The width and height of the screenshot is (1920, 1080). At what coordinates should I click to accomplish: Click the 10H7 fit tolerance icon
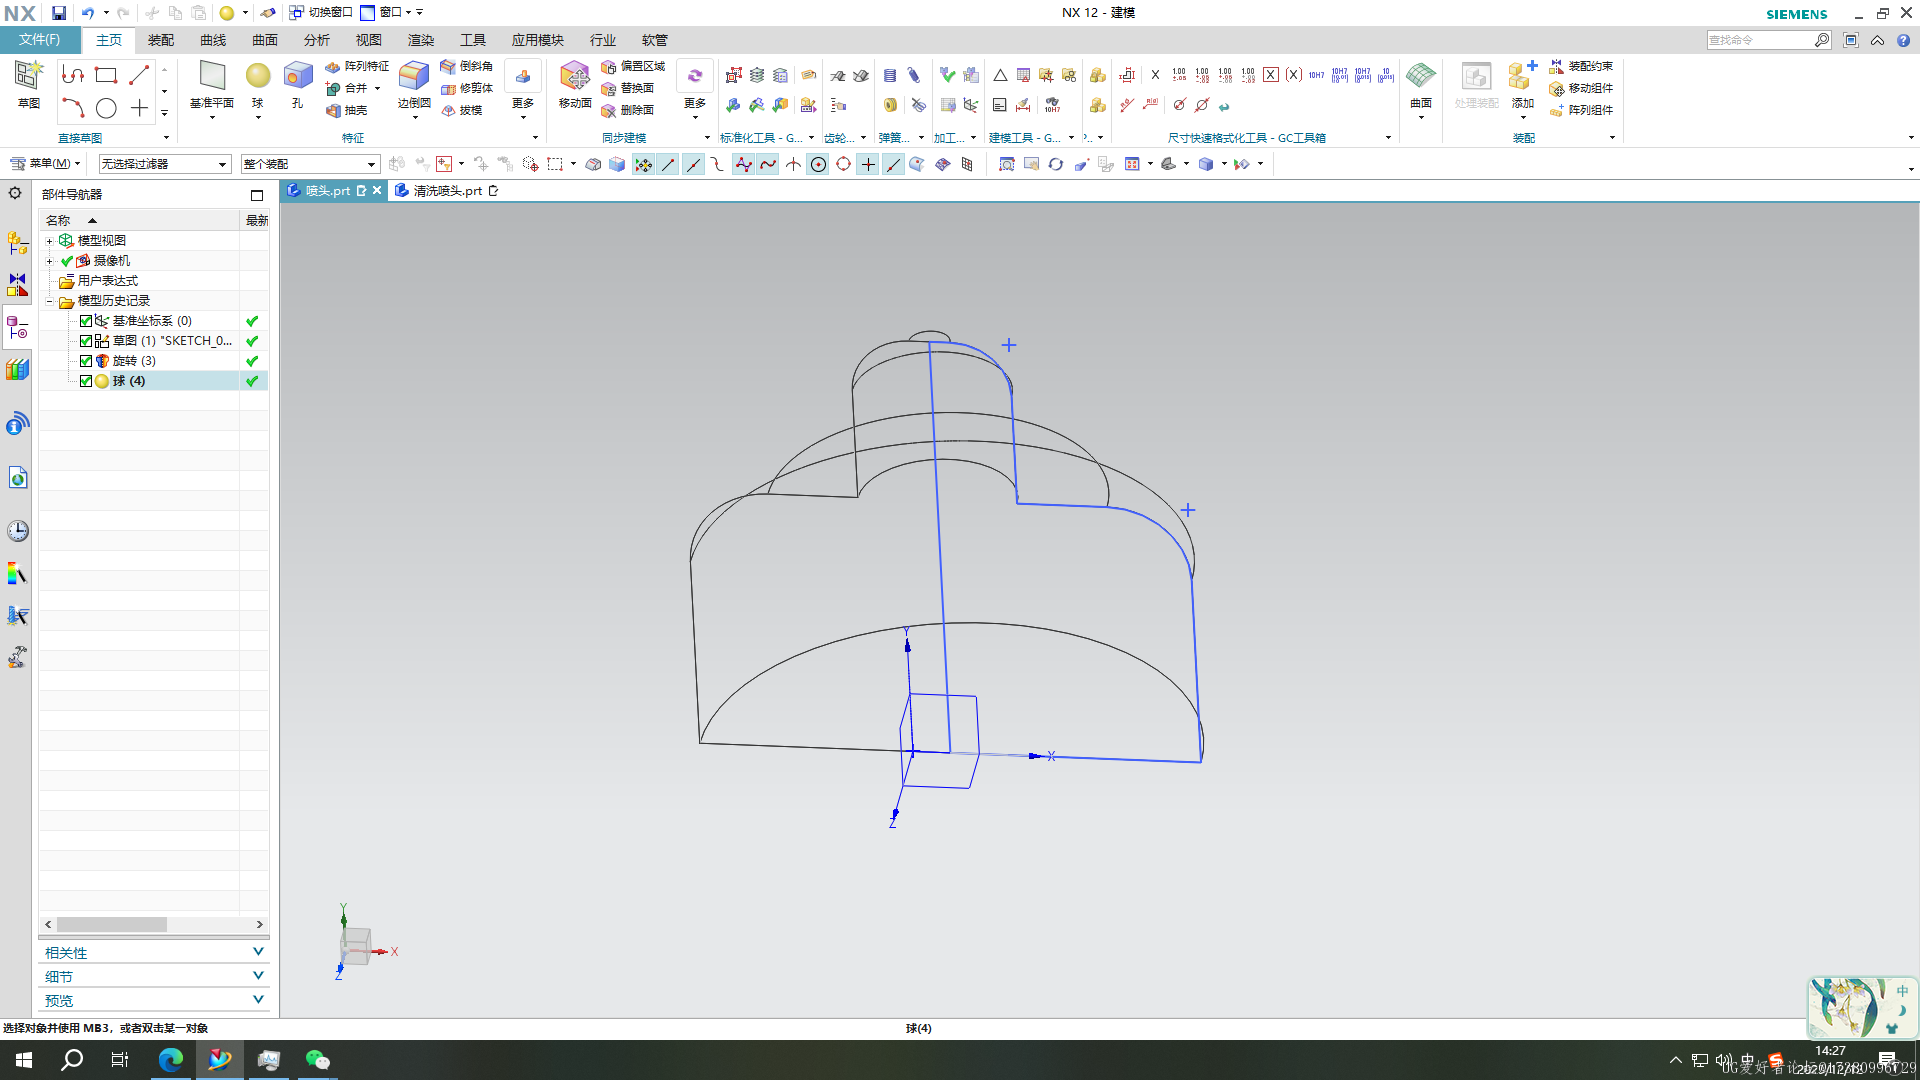[x=1316, y=75]
